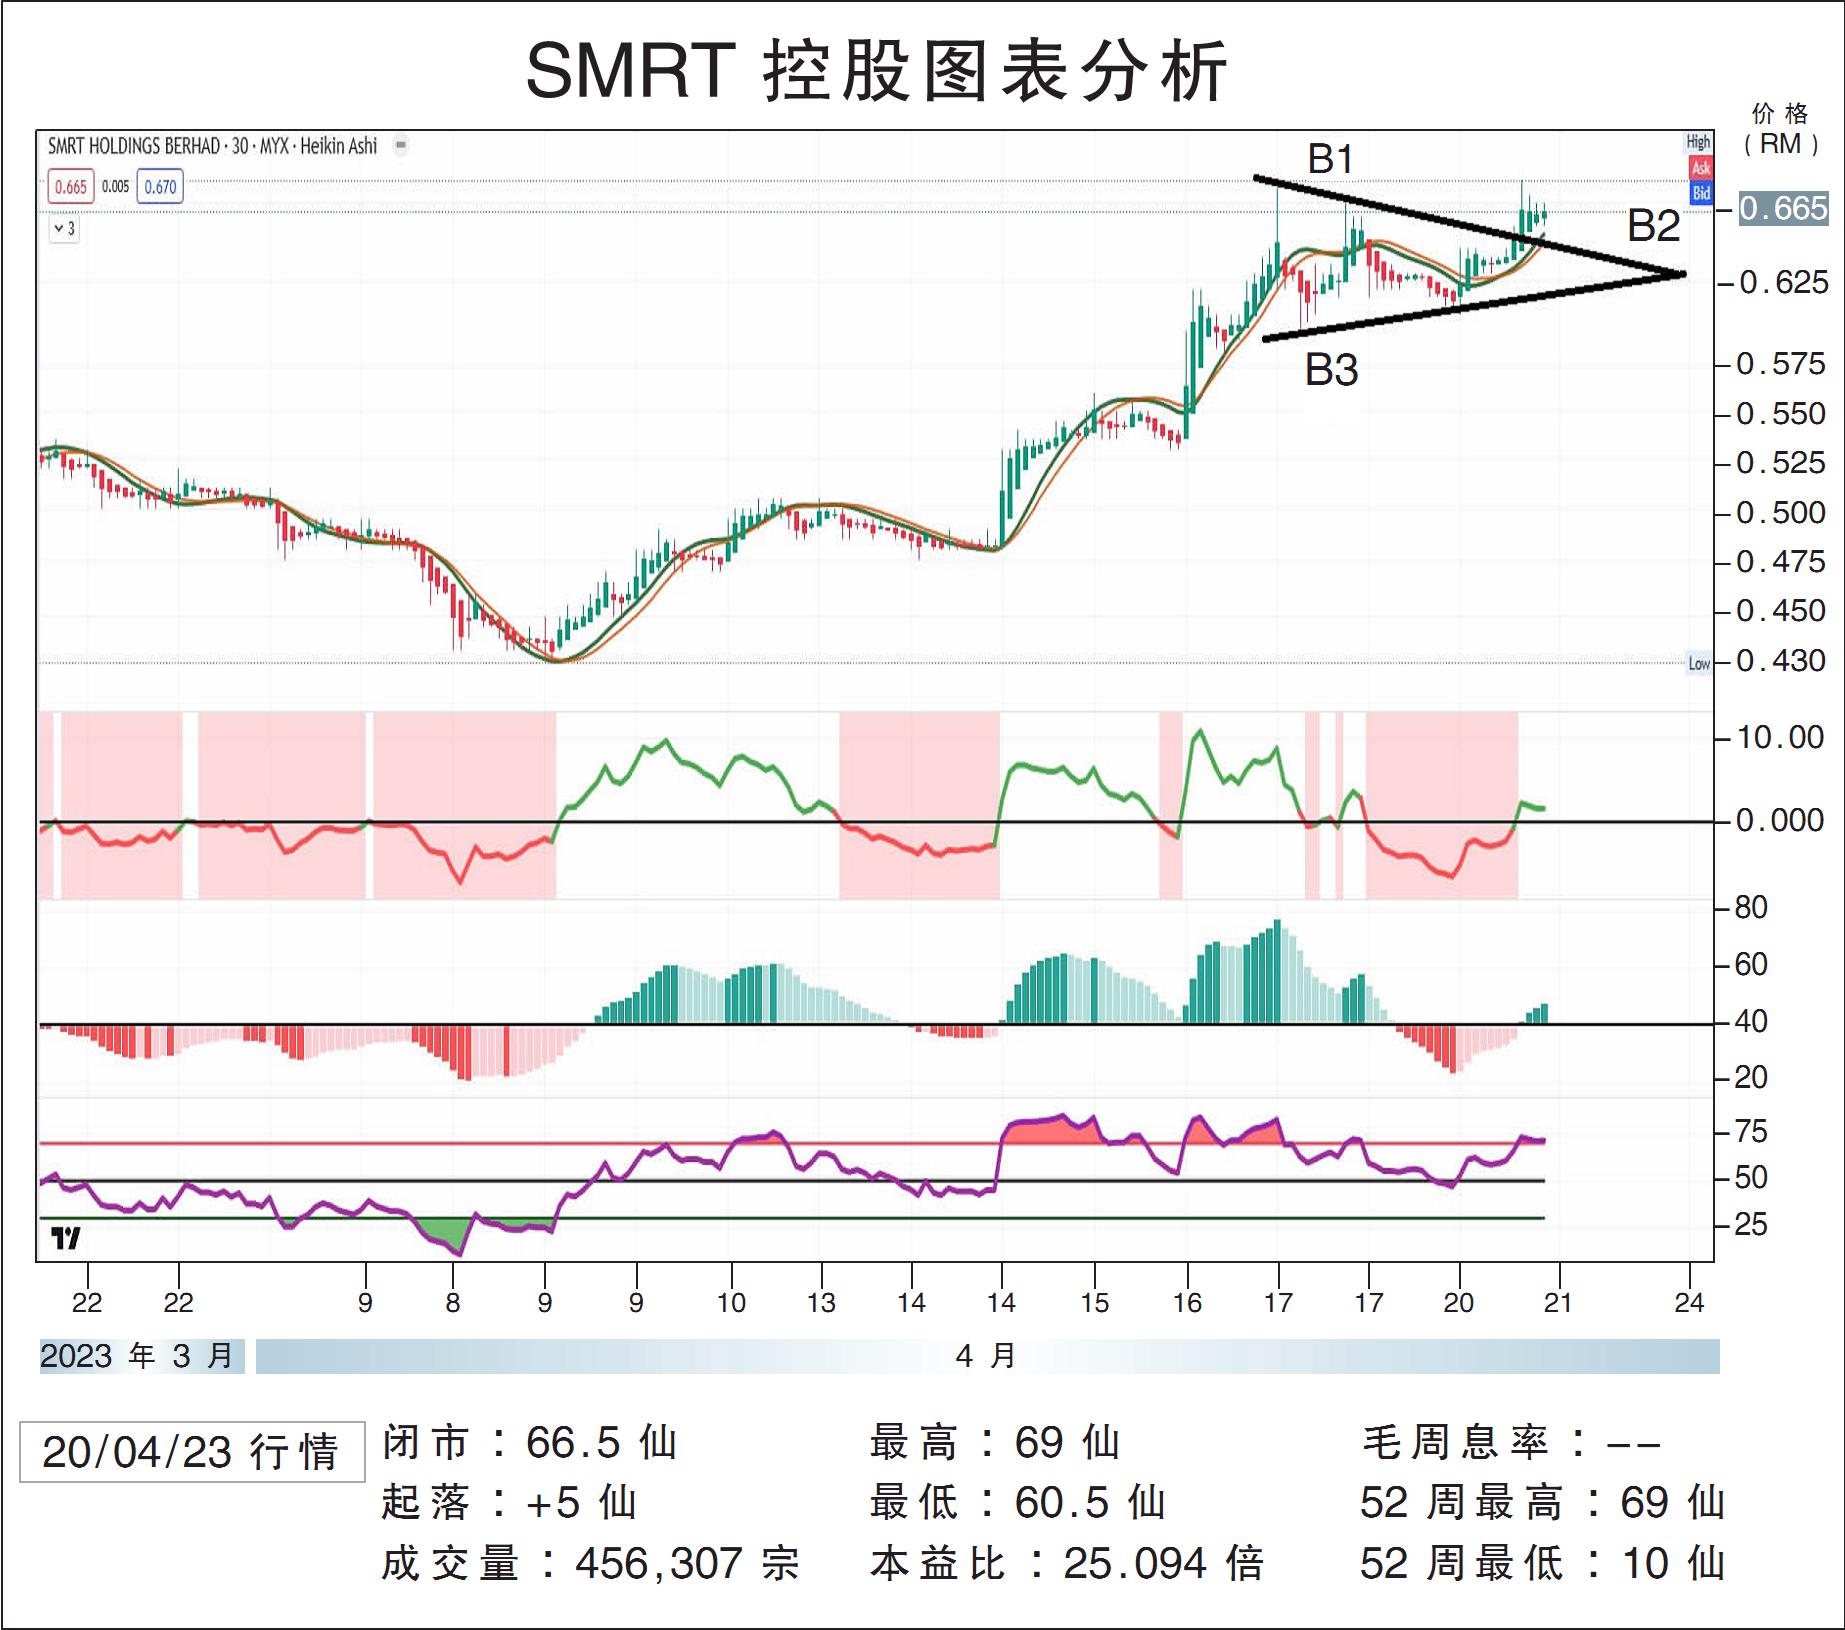This screenshot has height=1630, width=1845.
Task: Click the 0.575 price scale value
Action: coord(1780,364)
